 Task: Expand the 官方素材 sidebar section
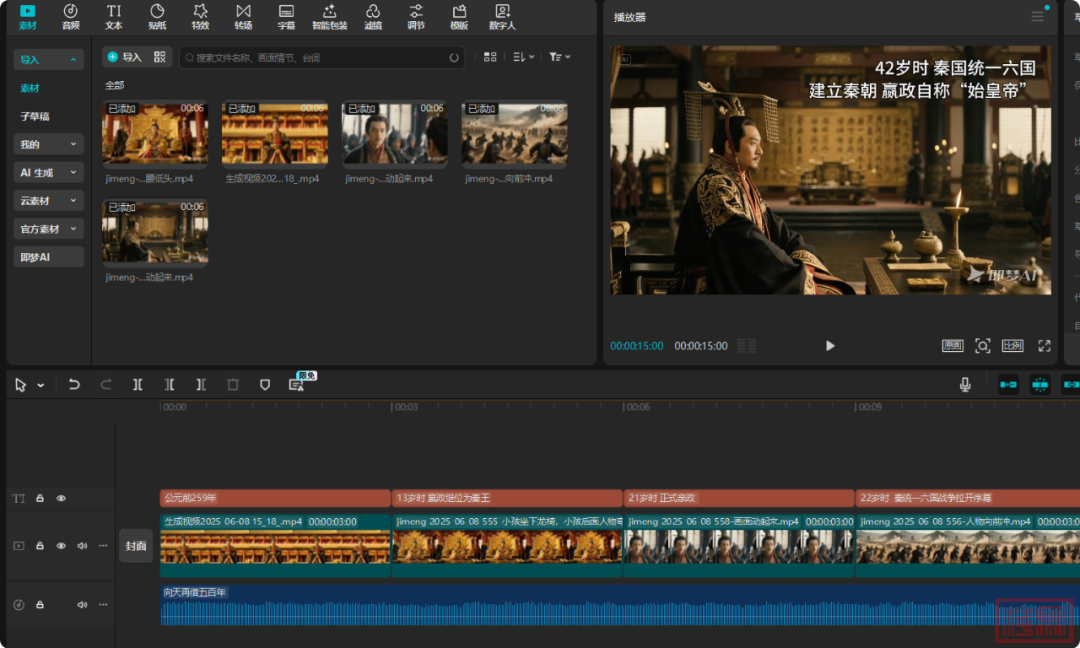coord(48,229)
